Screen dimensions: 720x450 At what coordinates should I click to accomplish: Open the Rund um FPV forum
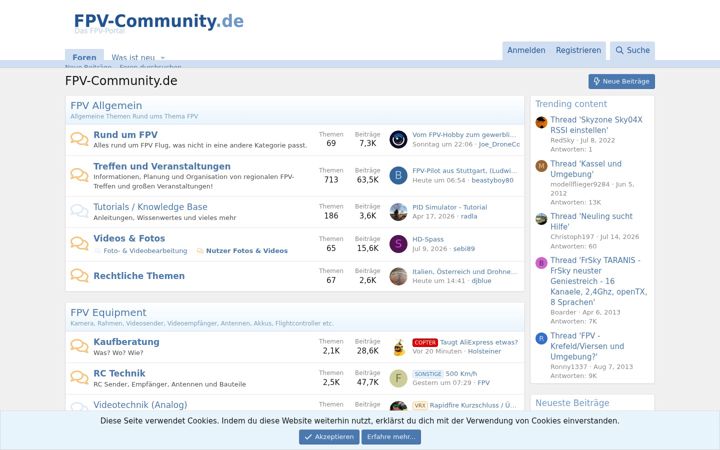(125, 135)
